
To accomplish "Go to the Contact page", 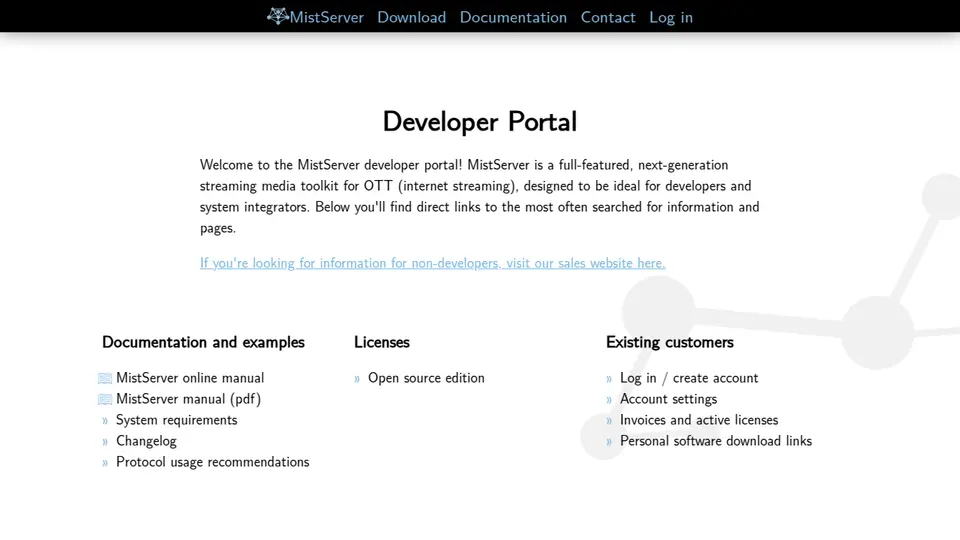I will 608,17.
